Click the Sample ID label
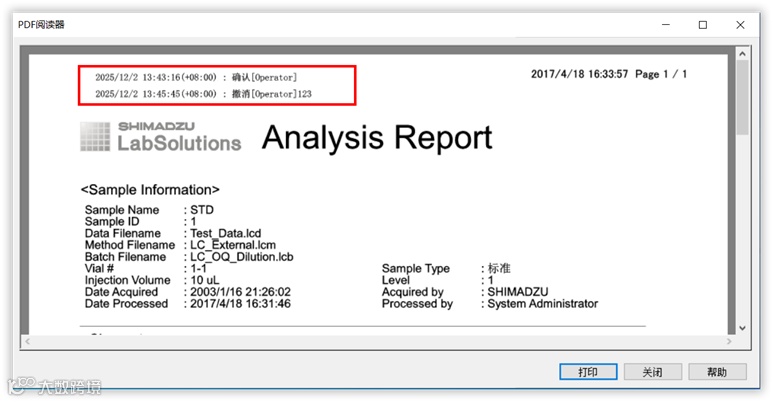 [112, 221]
